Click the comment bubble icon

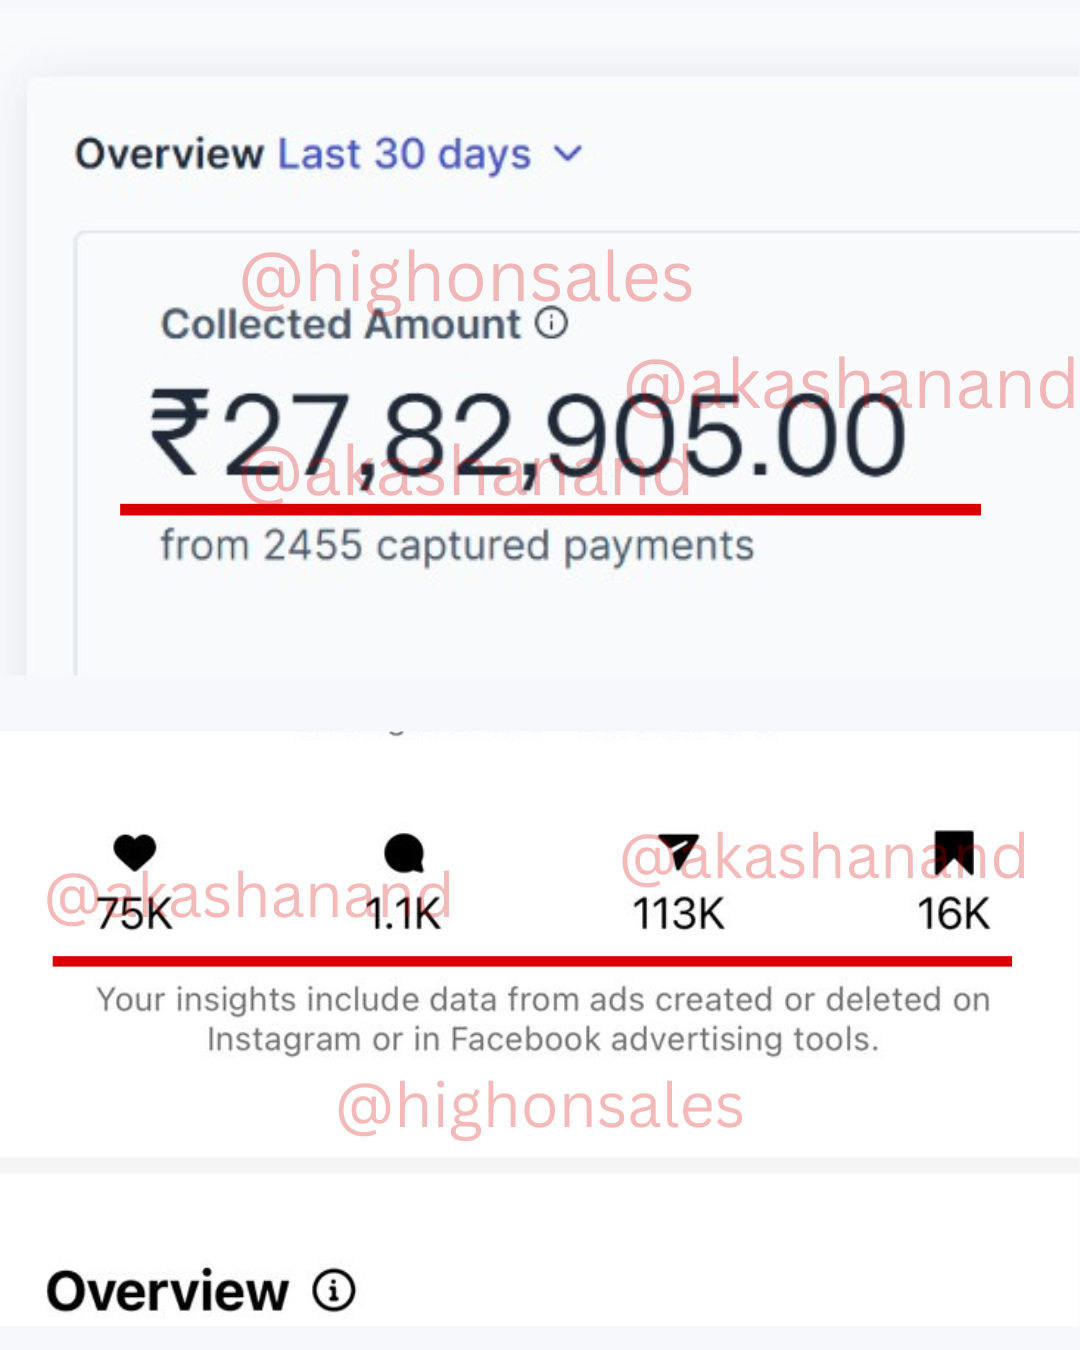pos(404,853)
